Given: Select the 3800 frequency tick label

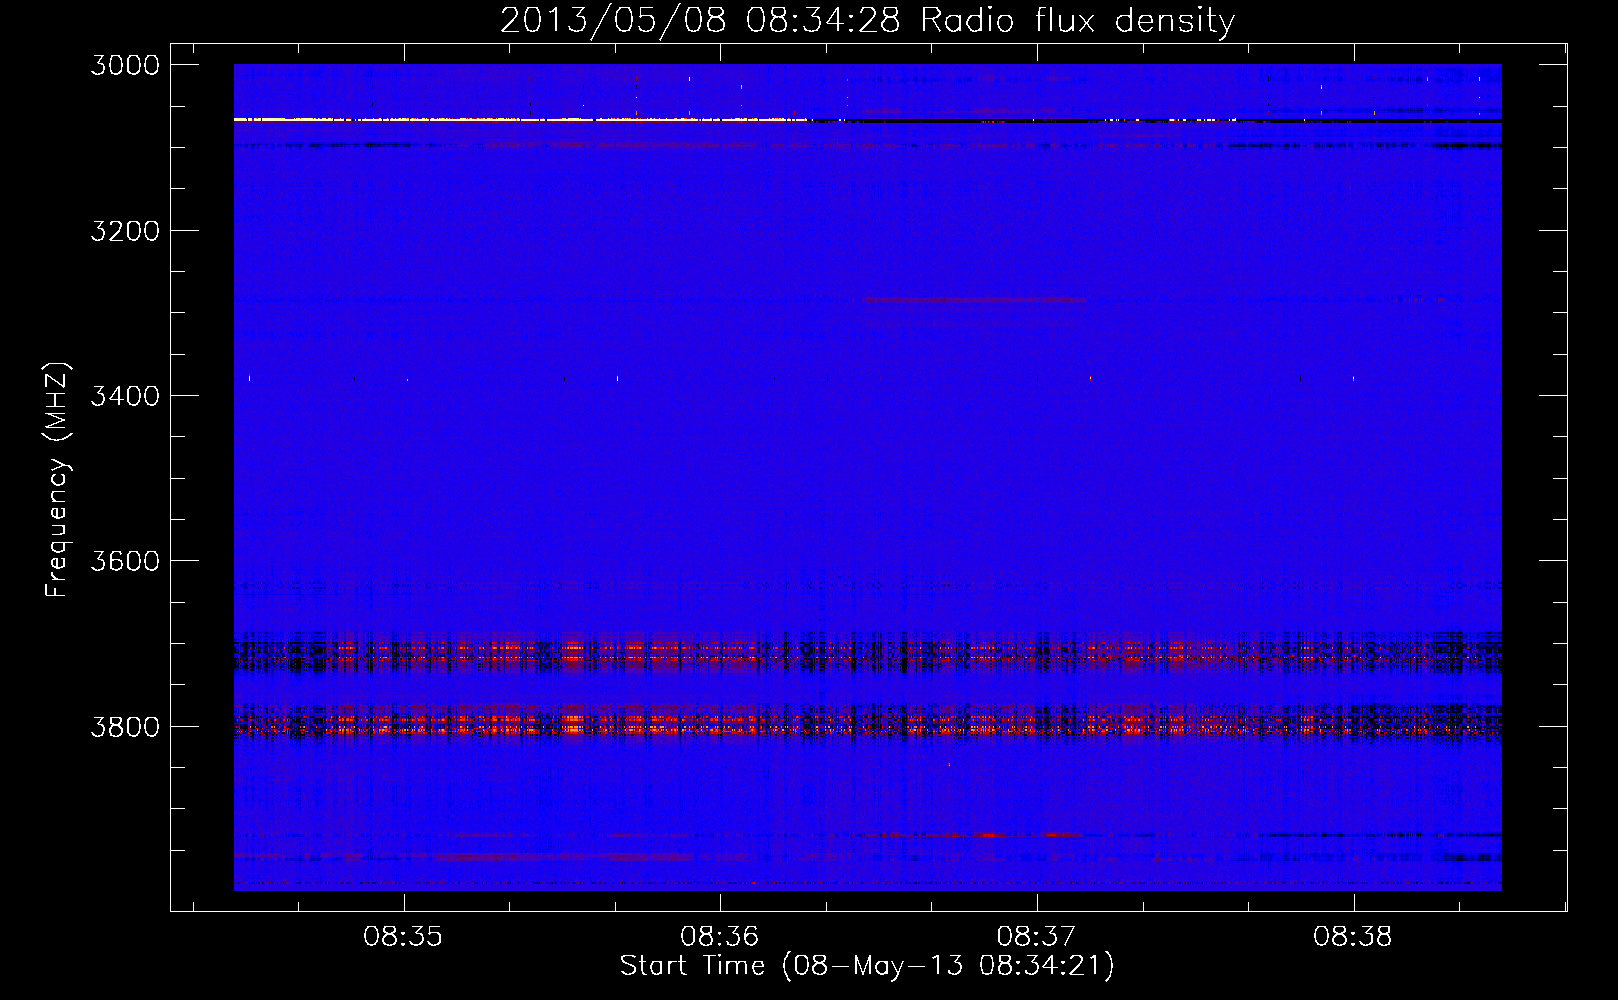Looking at the screenshot, I should coord(125,726).
